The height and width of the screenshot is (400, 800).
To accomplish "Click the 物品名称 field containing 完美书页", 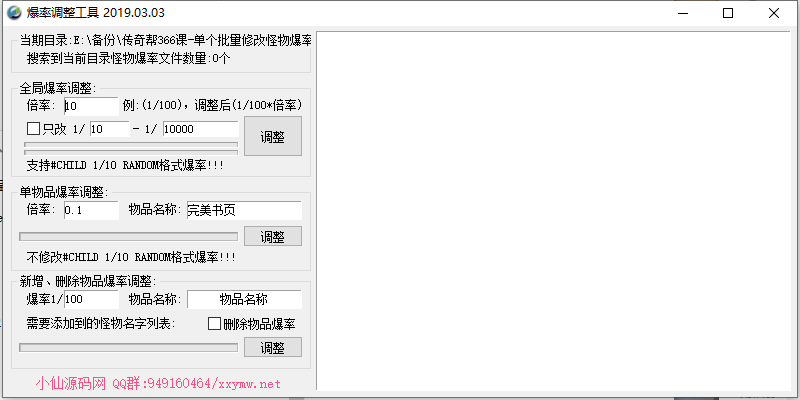I will coord(244,210).
